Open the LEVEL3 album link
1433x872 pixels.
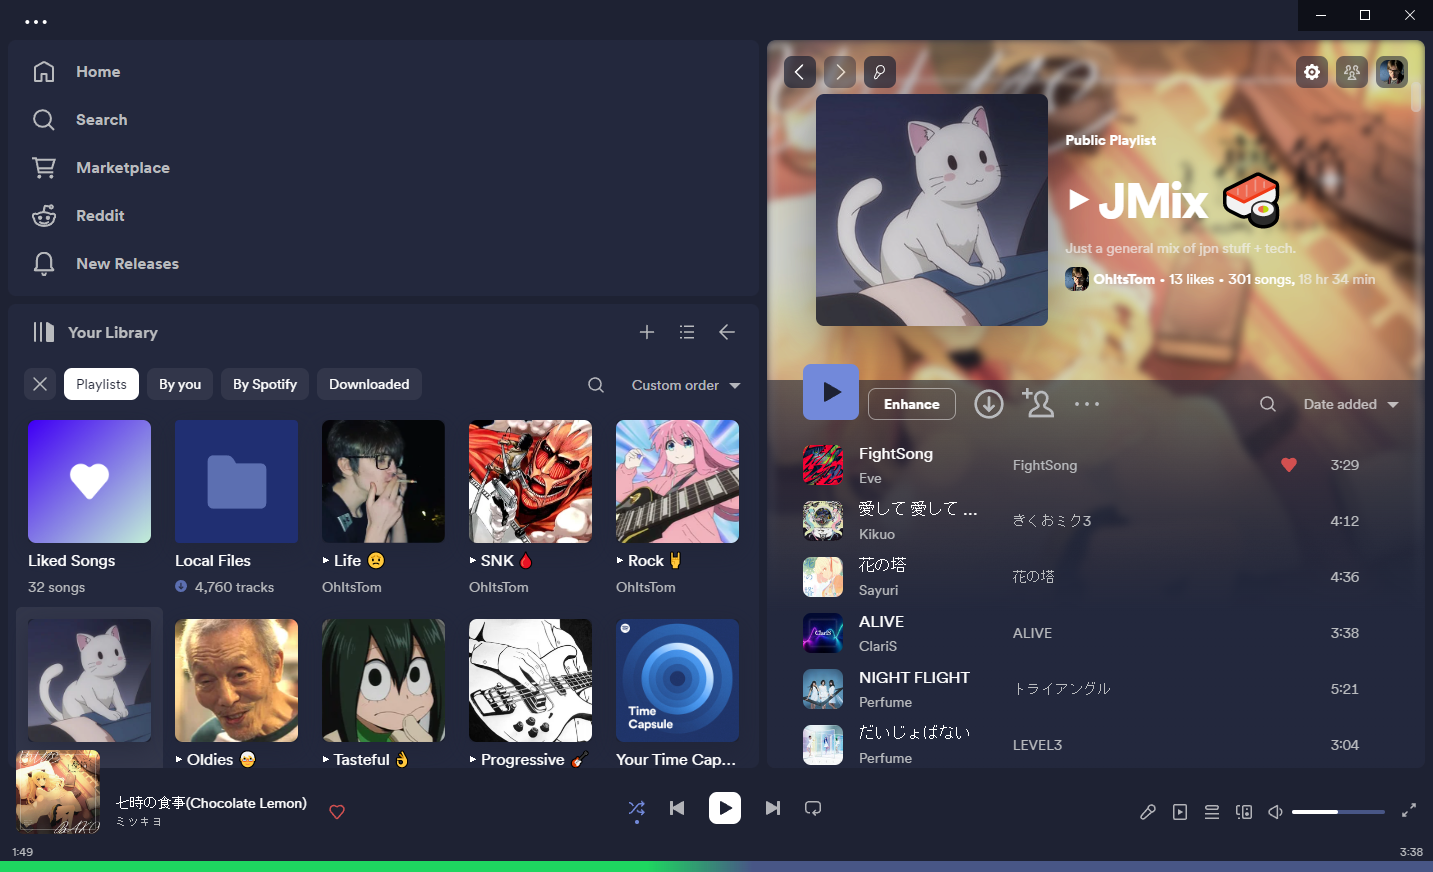pos(1037,745)
